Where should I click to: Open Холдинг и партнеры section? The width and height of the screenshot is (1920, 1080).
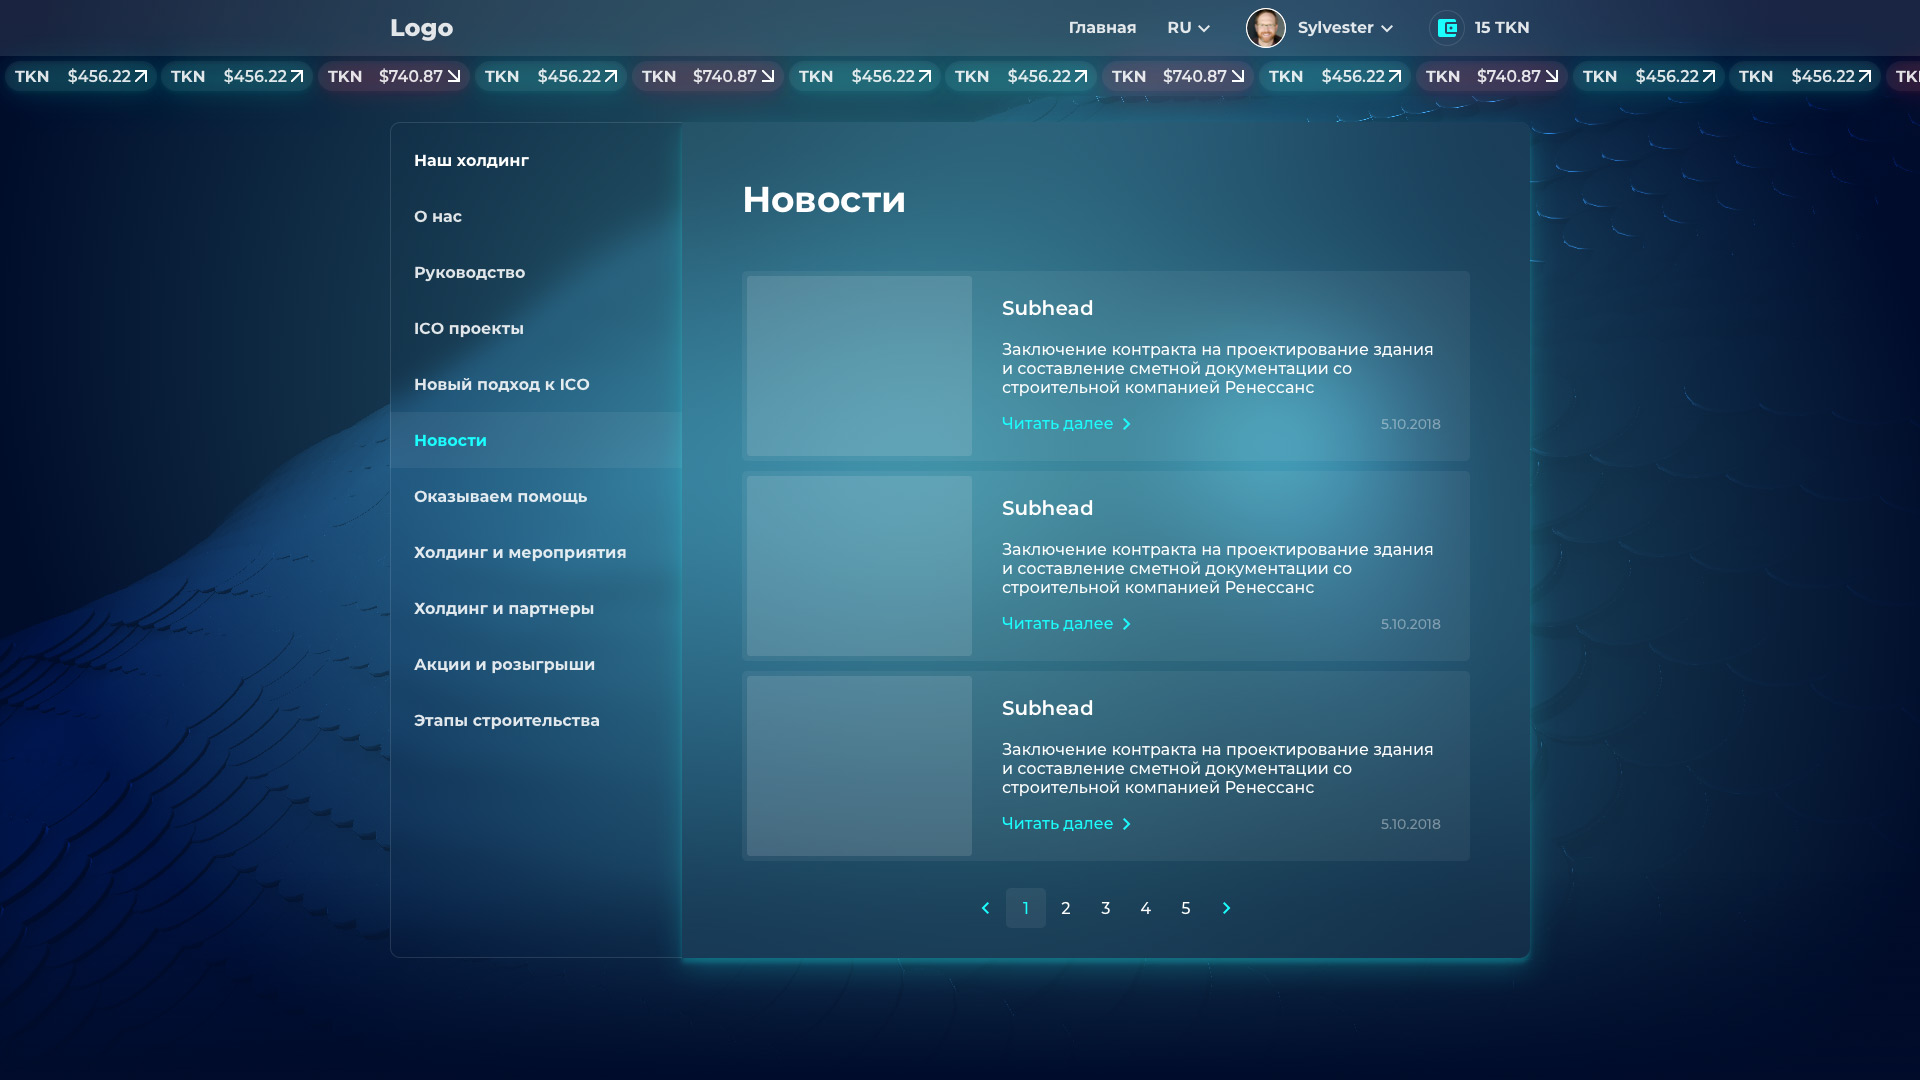[536, 608]
